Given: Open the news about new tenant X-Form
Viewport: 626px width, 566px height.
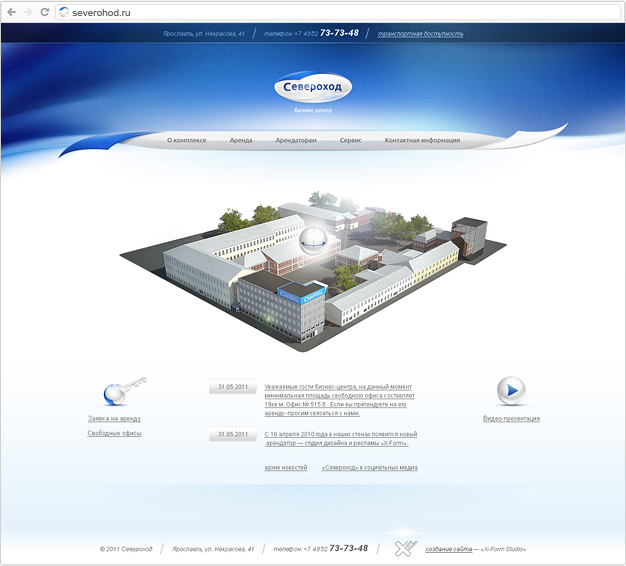Looking at the screenshot, I should tap(341, 439).
